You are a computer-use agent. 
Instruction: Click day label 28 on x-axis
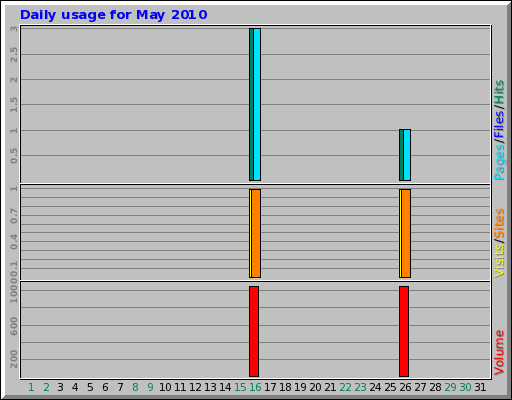coord(435,387)
